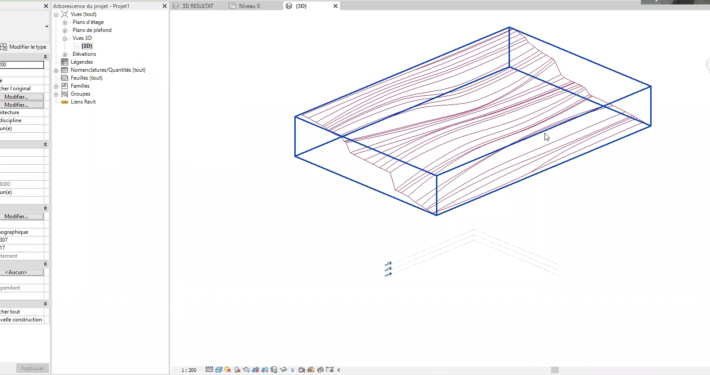Toggle the Sun Path icon
This screenshot has width=710, height=375.
coord(227,370)
